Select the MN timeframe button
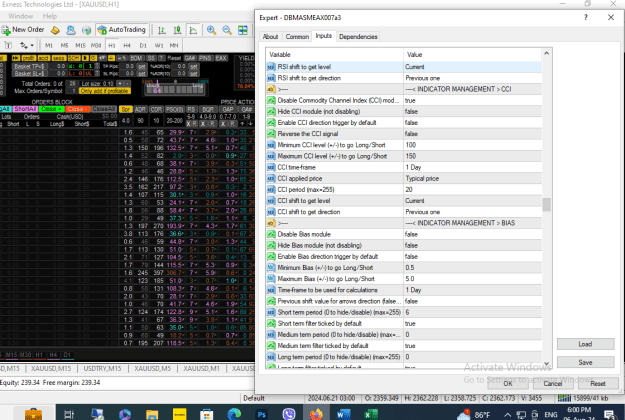Viewport: 625px width, 420px height. click(x=174, y=45)
